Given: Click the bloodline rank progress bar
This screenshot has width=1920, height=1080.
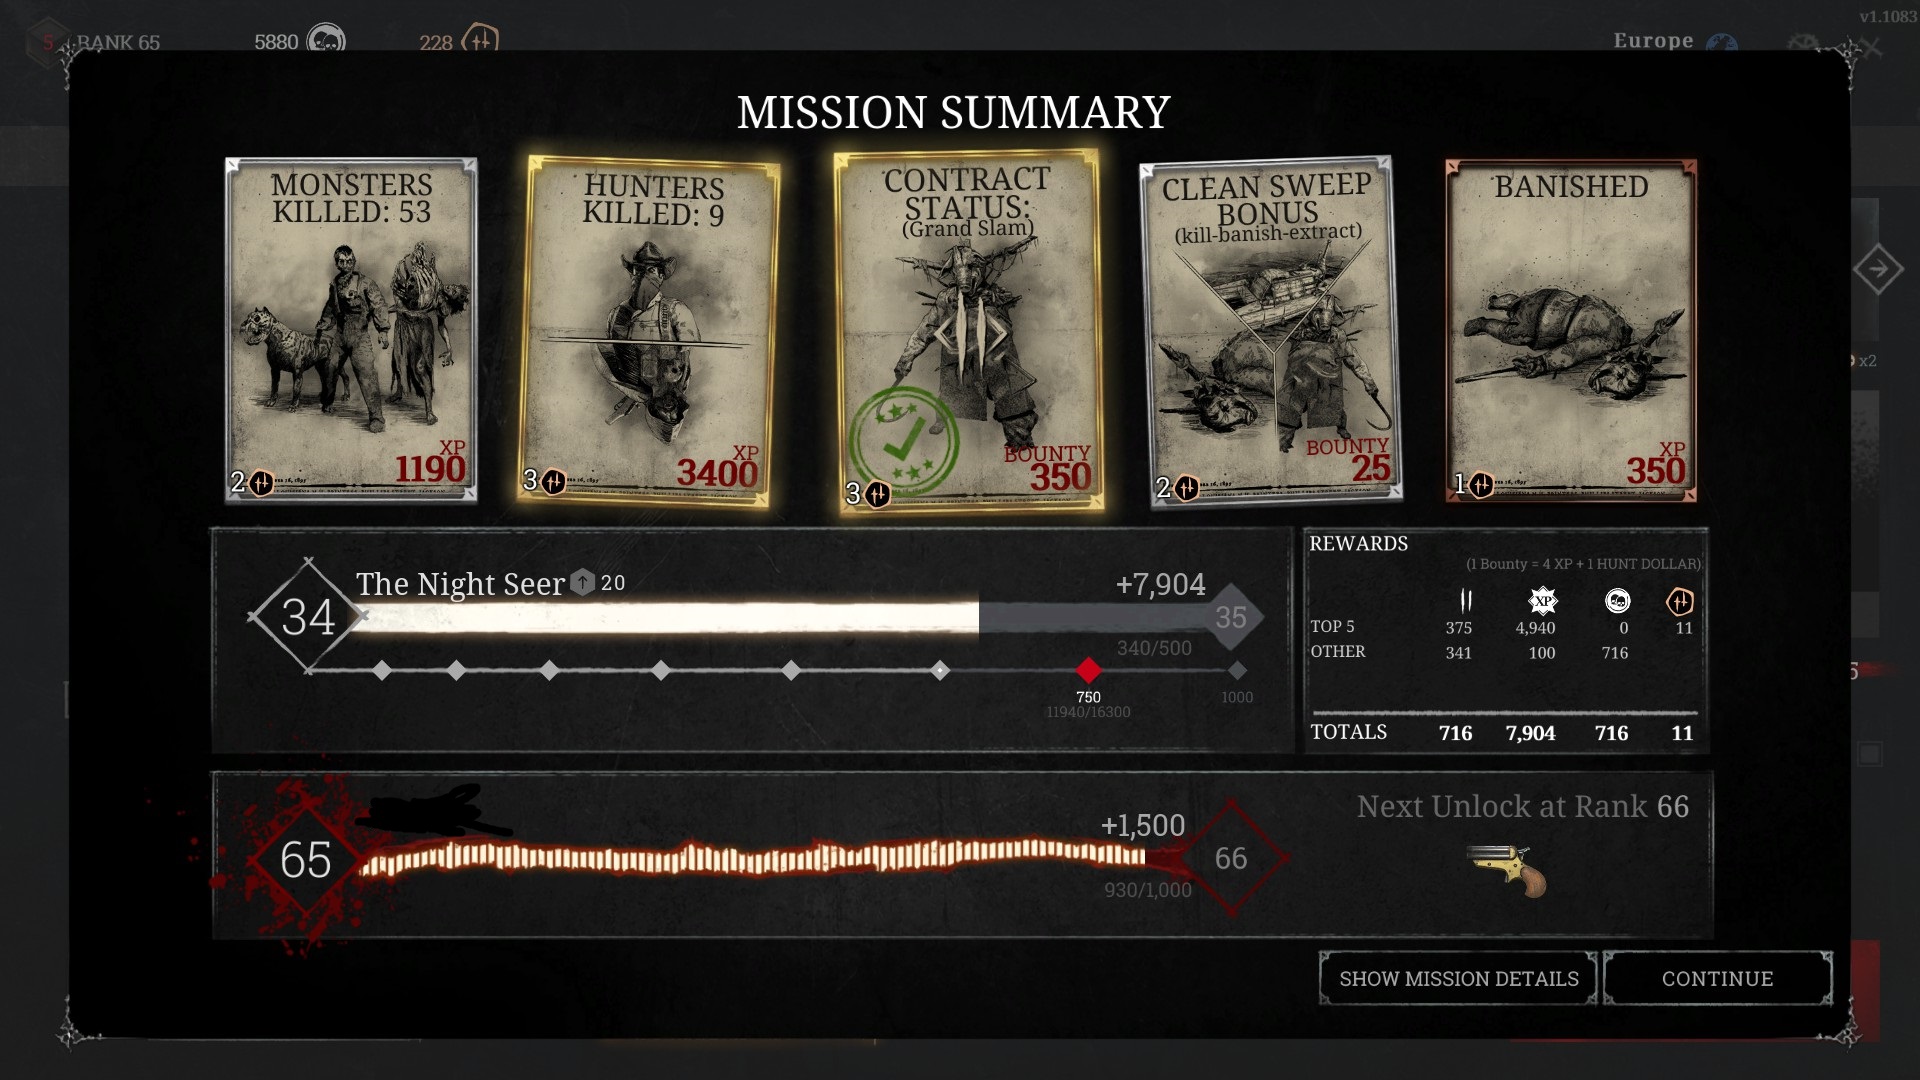Looking at the screenshot, I should point(750,858).
